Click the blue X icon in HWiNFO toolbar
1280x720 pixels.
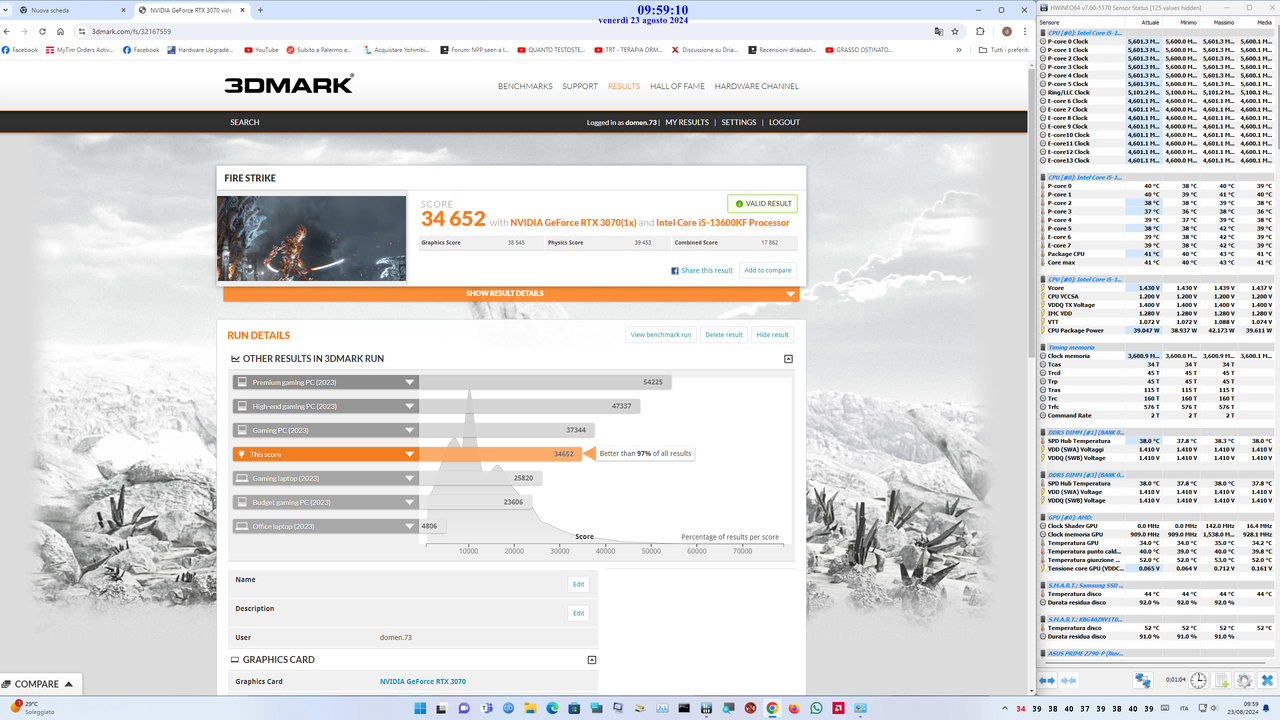(1265, 680)
